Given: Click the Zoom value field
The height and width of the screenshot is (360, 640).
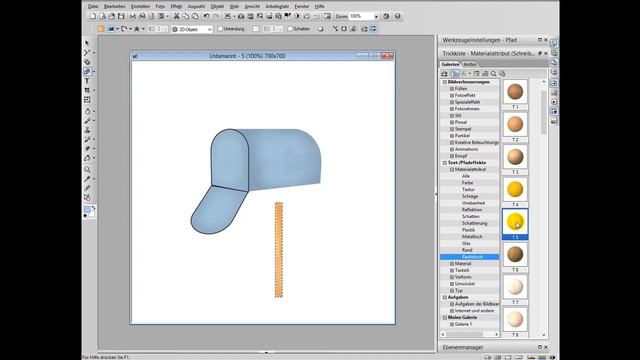Looking at the screenshot, I should point(361,16).
